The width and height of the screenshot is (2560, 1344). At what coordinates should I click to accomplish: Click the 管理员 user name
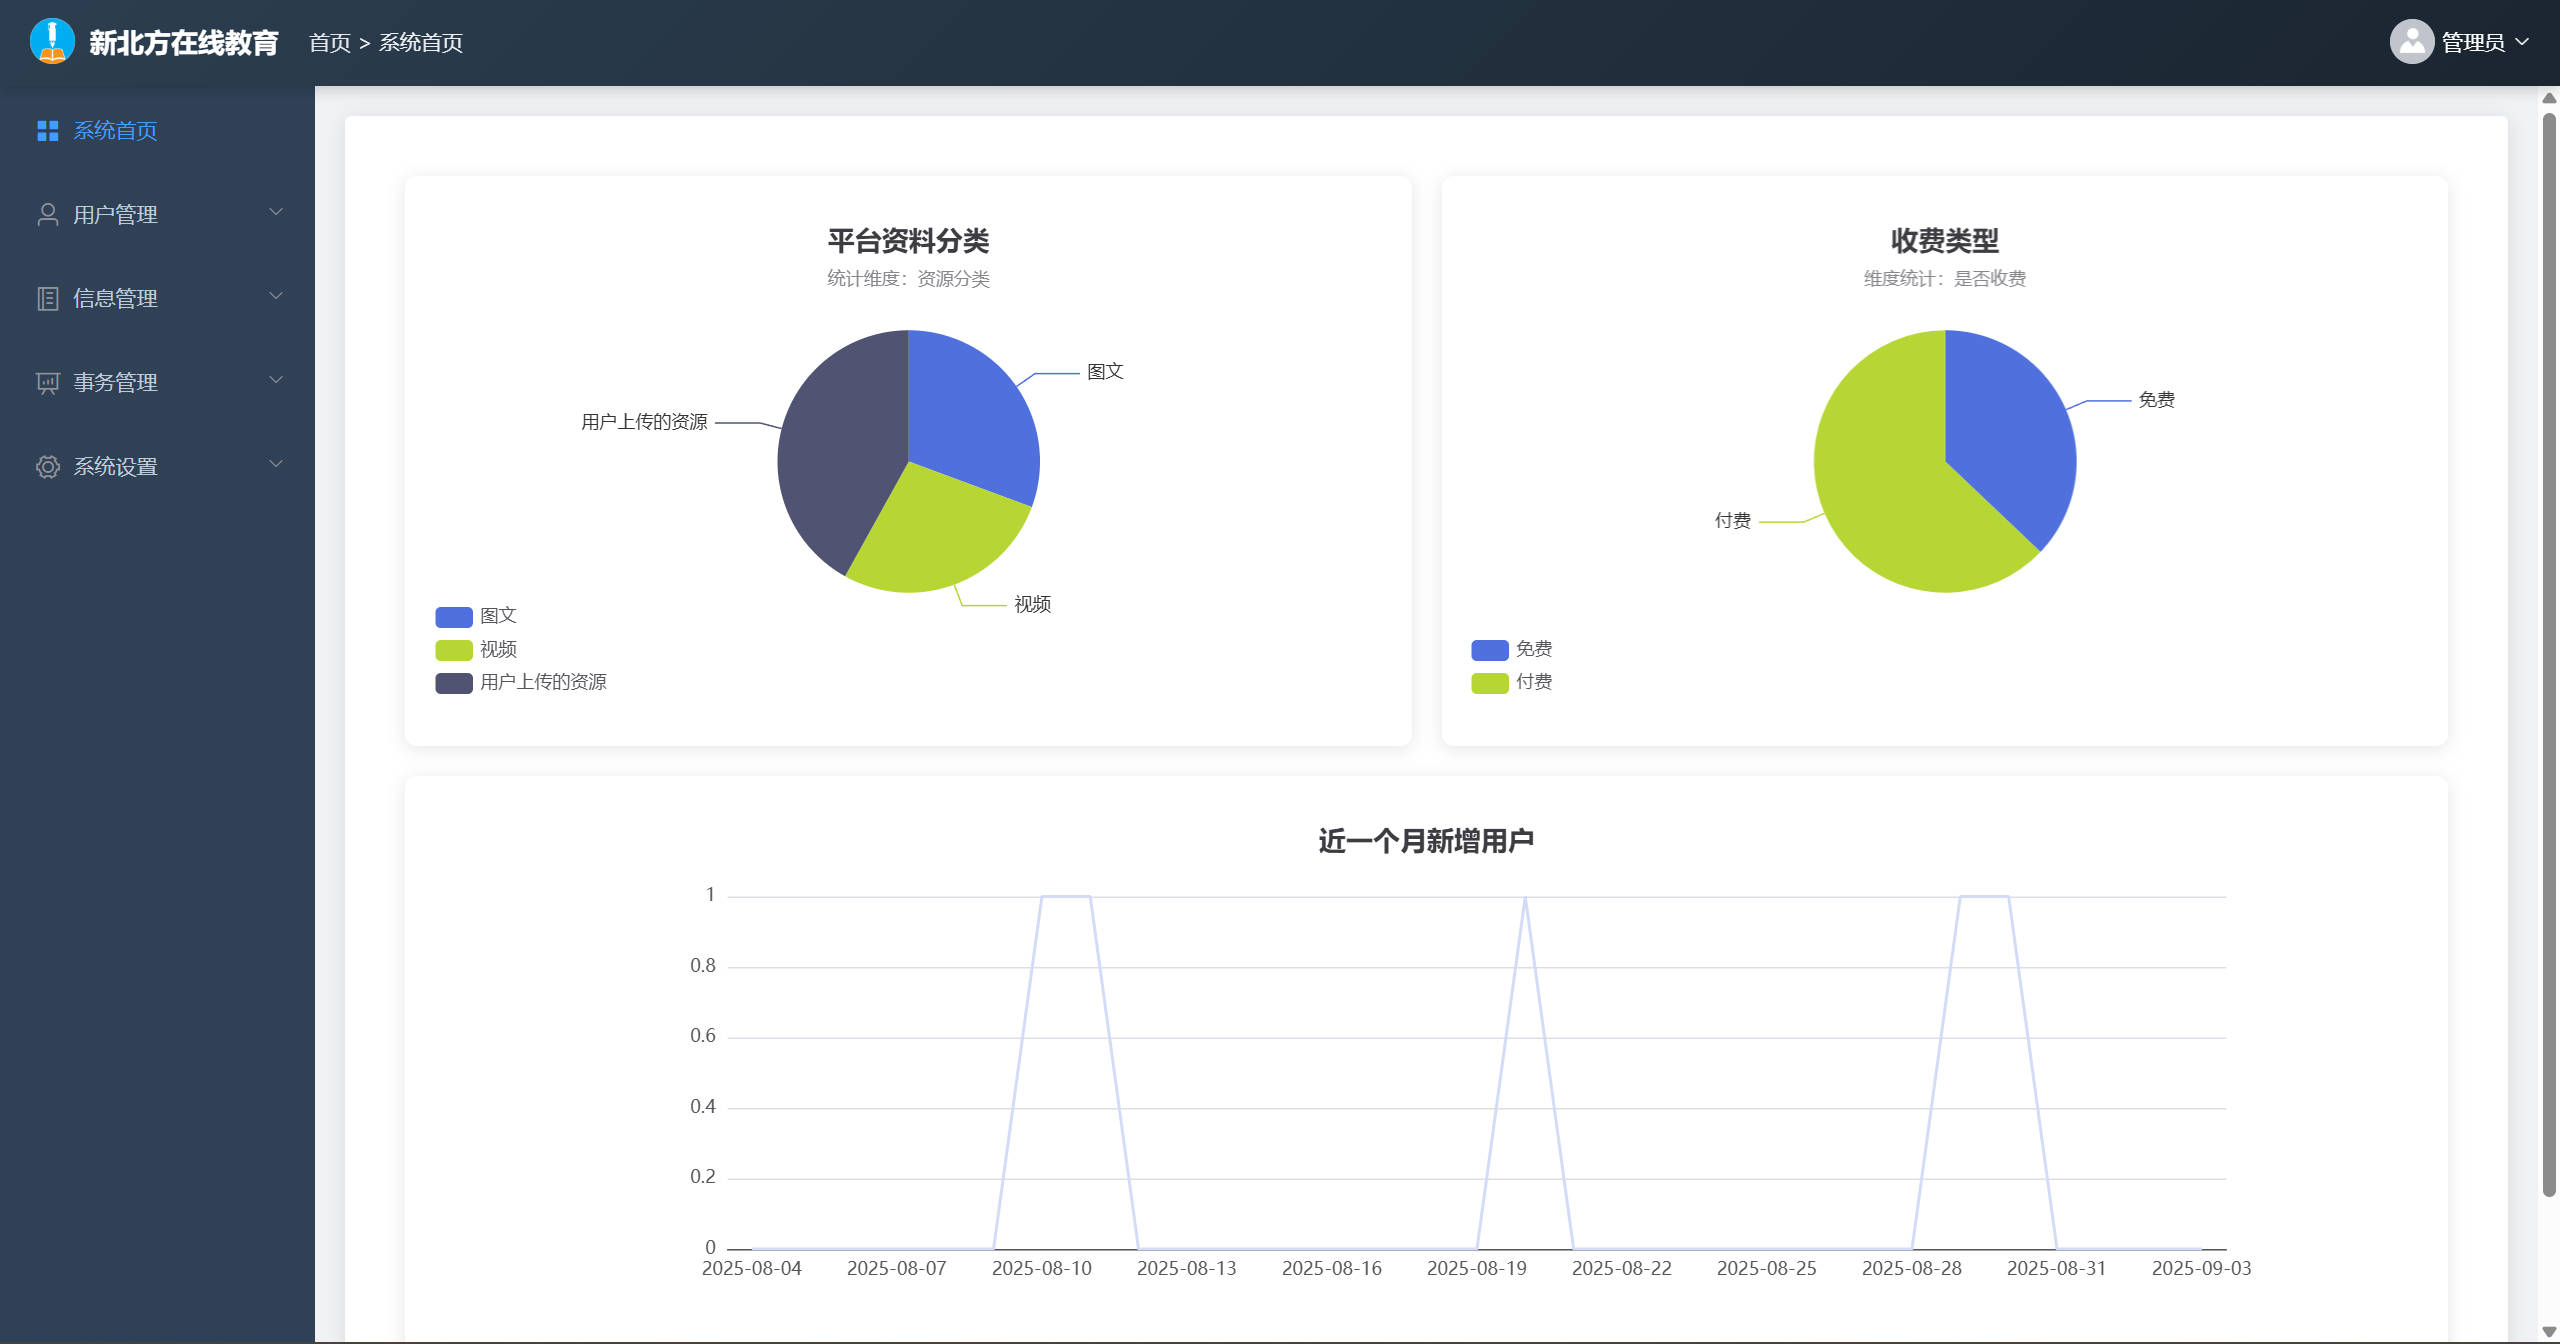point(2473,42)
